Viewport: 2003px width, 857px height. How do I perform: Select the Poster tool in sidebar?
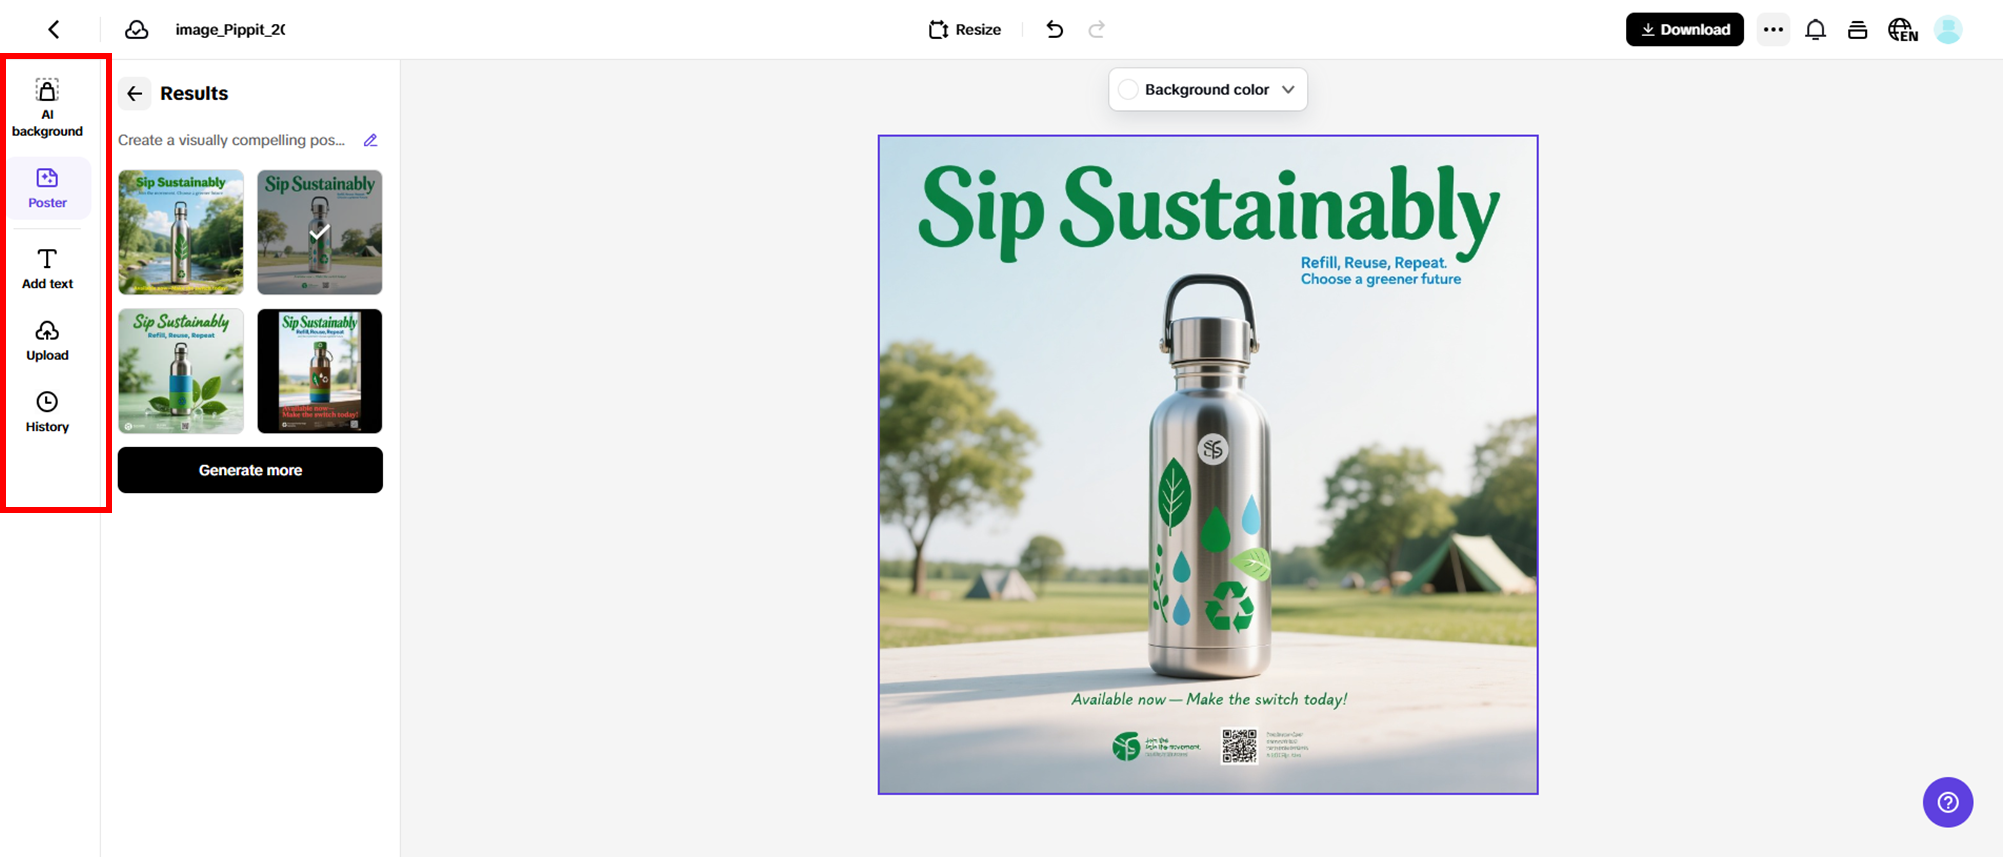click(47, 188)
